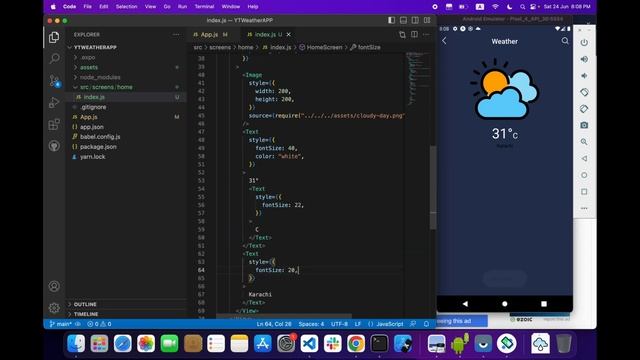Open the Extensions view
The height and width of the screenshot is (360, 640).
(54, 124)
